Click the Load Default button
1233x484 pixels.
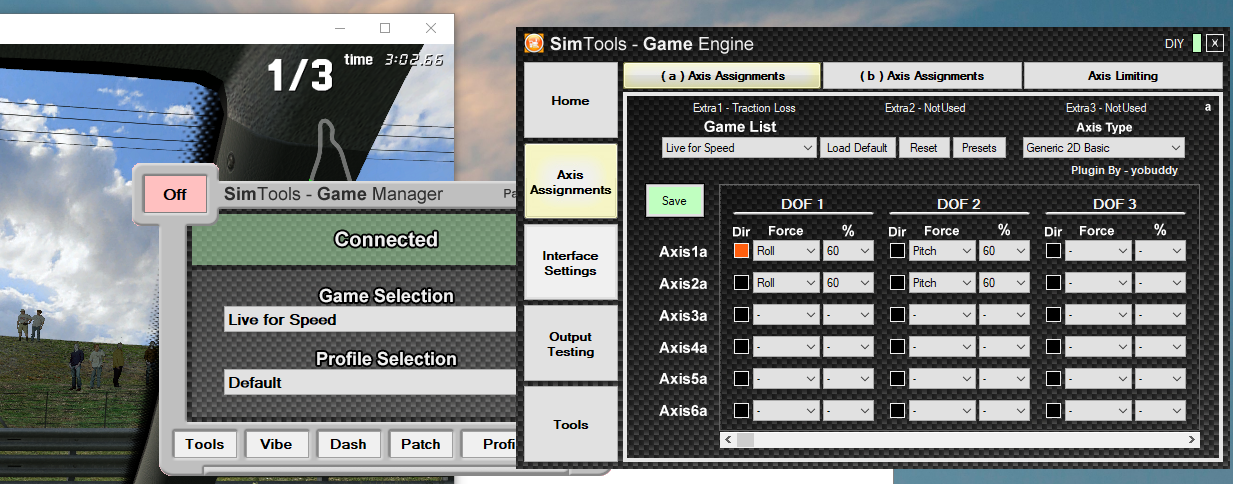(857, 148)
